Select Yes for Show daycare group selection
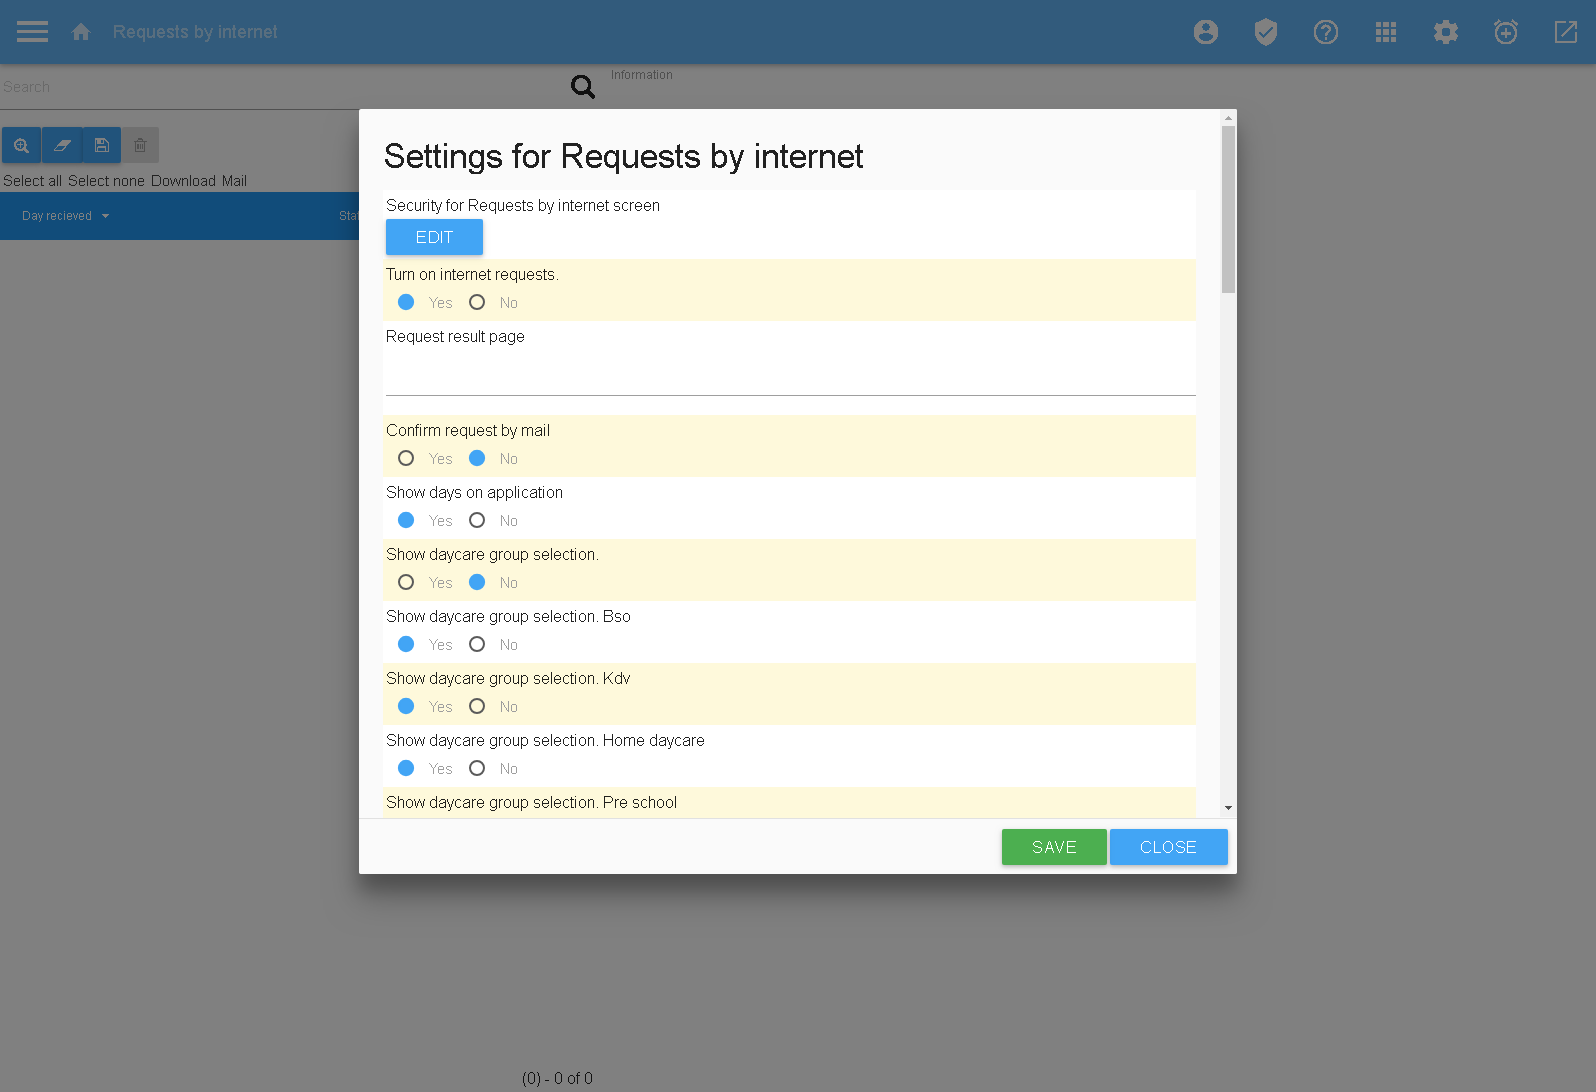 [406, 582]
